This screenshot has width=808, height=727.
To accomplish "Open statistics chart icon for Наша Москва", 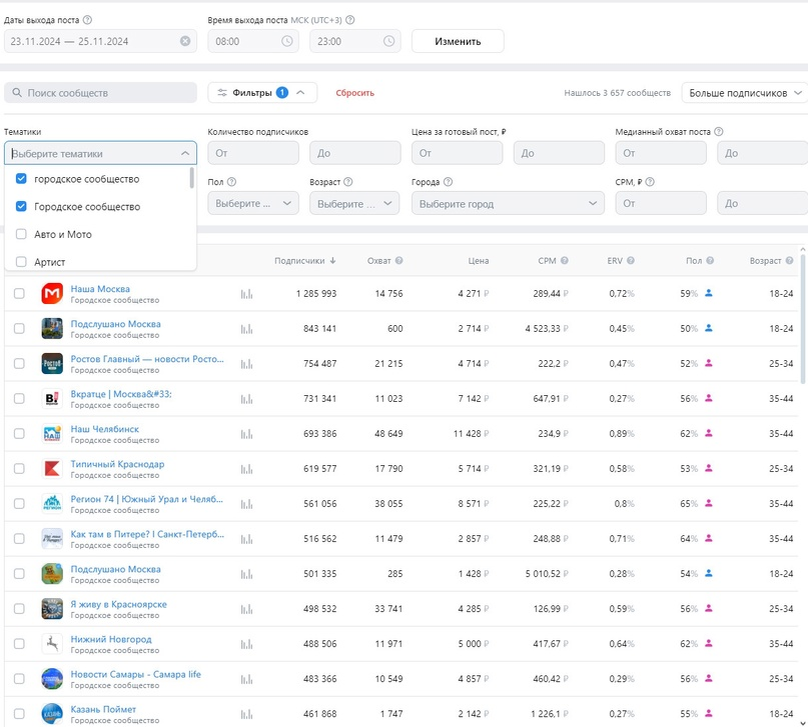I will pyautogui.click(x=246, y=294).
